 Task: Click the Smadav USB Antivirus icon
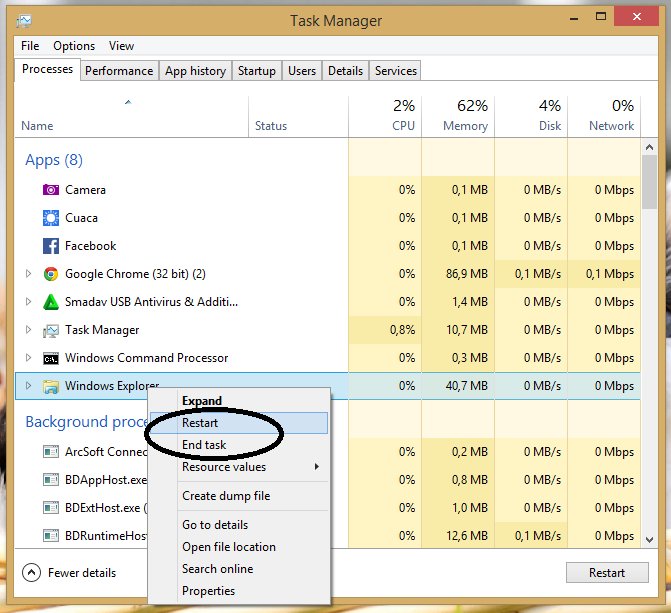[x=50, y=302]
